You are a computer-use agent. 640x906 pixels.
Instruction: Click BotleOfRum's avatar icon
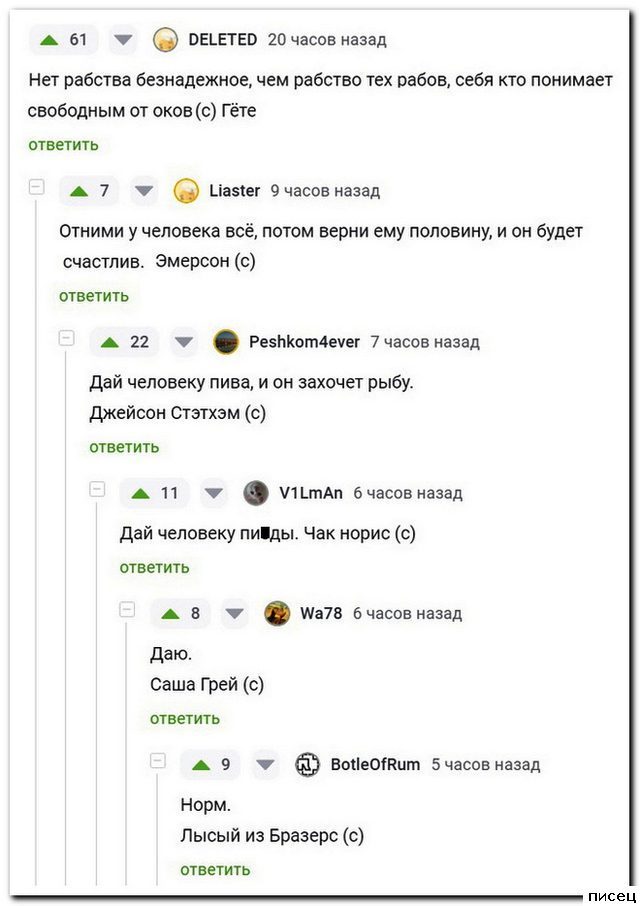click(307, 765)
